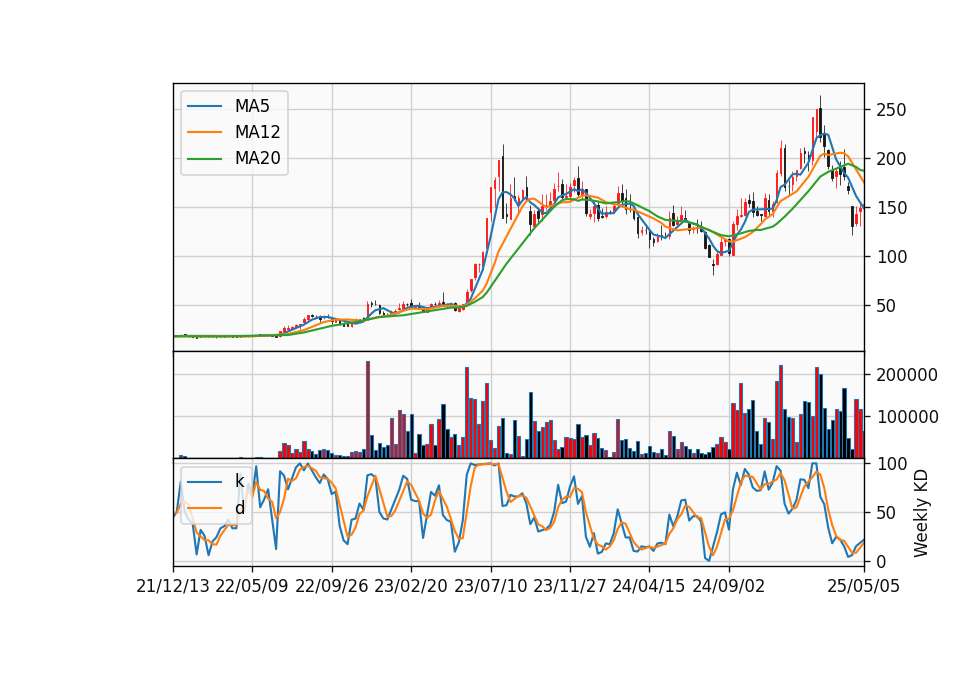This screenshot has width=960, height=690.
Task: Click the green MA20 legend line sample
Action: [x=204, y=159]
